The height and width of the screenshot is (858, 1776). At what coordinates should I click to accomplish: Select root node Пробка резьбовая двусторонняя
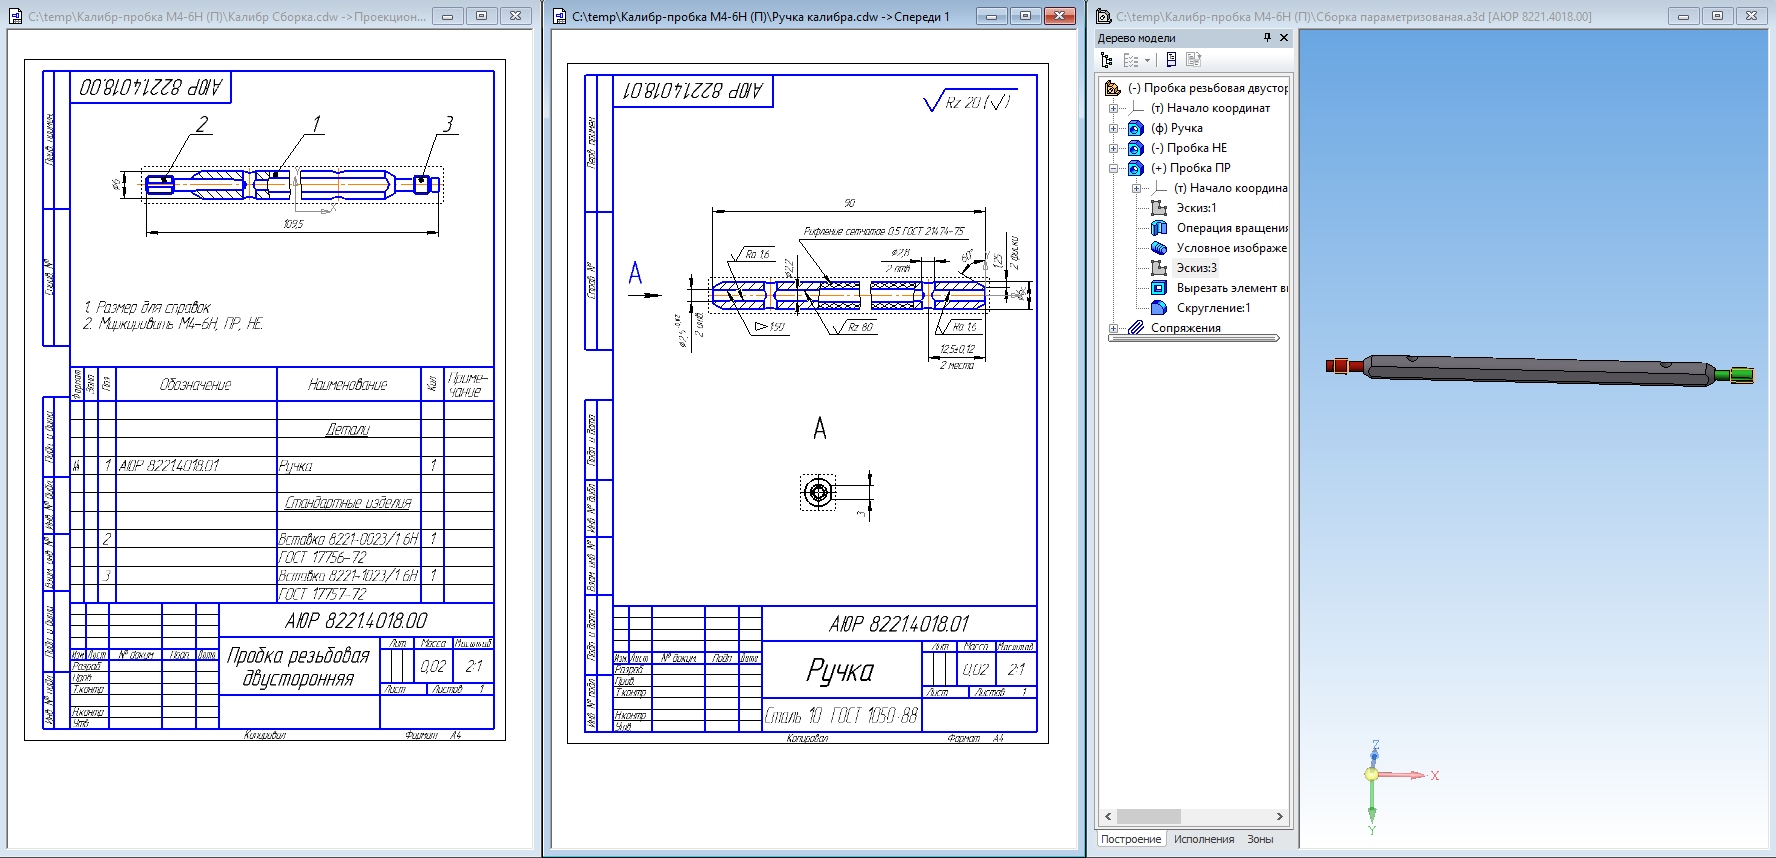click(1208, 88)
